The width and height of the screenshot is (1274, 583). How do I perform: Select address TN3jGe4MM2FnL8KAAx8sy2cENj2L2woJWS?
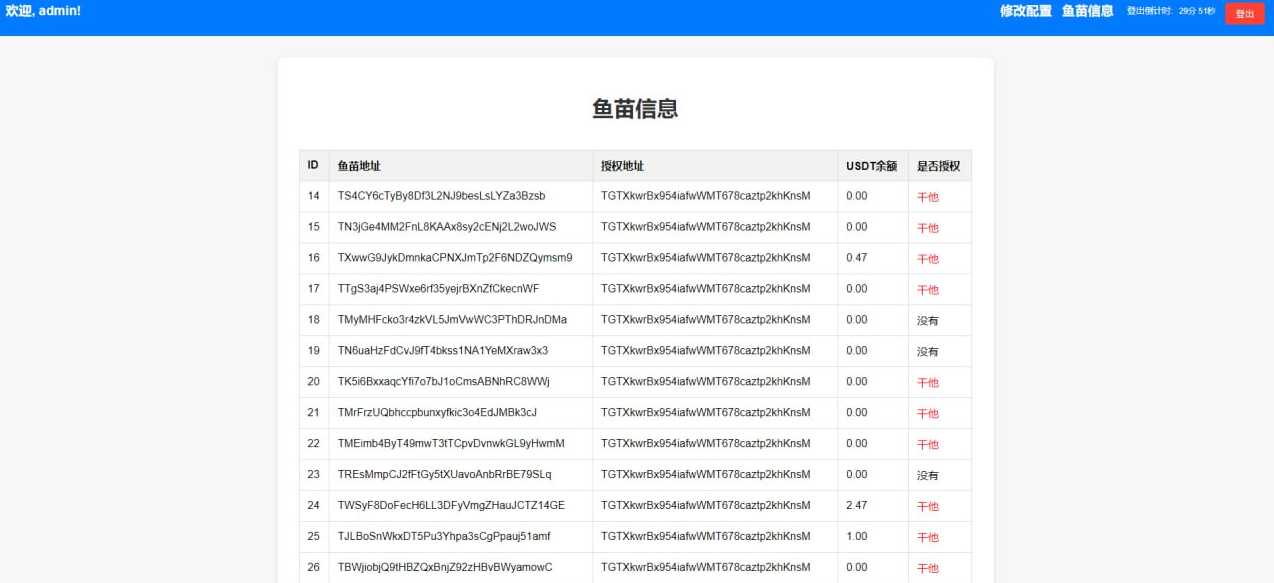click(x=447, y=227)
